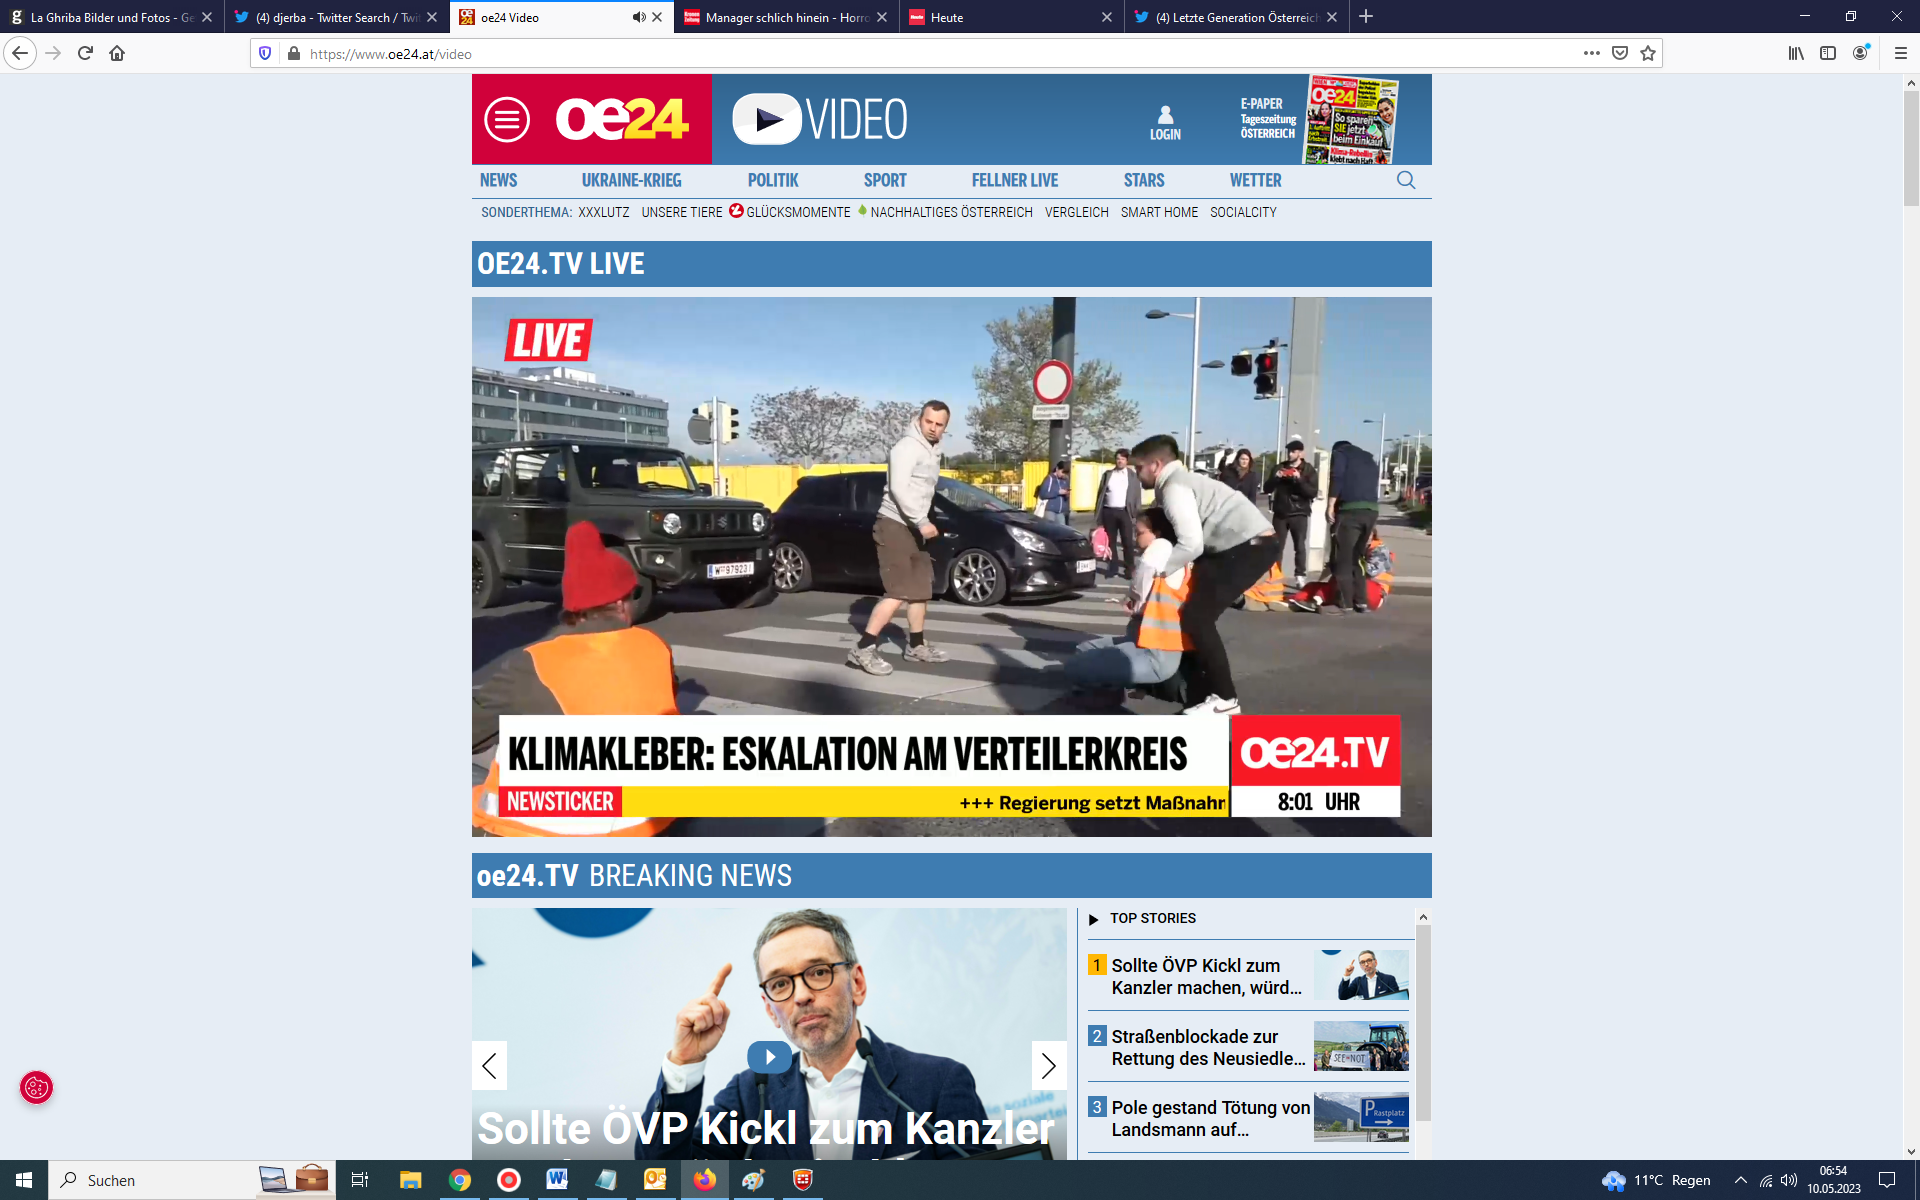Mute the oe24 Video tab audio
The height and width of the screenshot is (1200, 1920).
[x=638, y=17]
